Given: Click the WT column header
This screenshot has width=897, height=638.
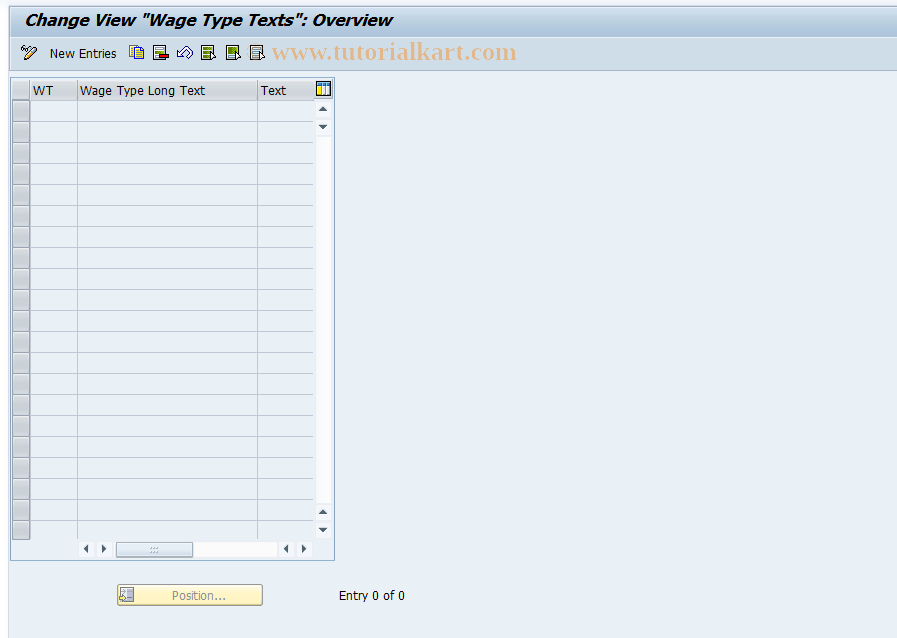Looking at the screenshot, I should 54,90.
